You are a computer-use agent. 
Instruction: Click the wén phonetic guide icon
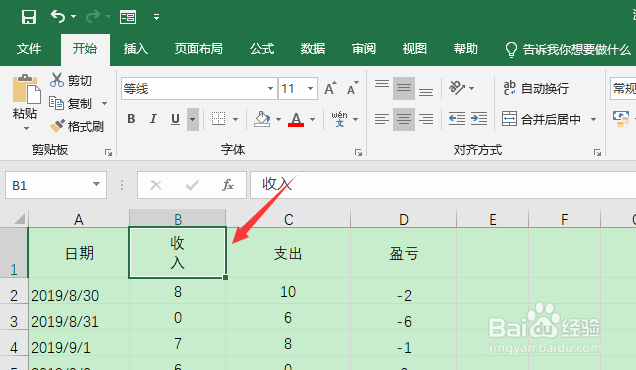[339, 119]
